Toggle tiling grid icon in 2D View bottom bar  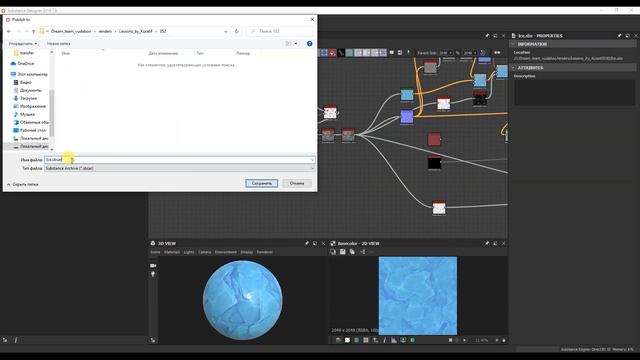[366, 340]
